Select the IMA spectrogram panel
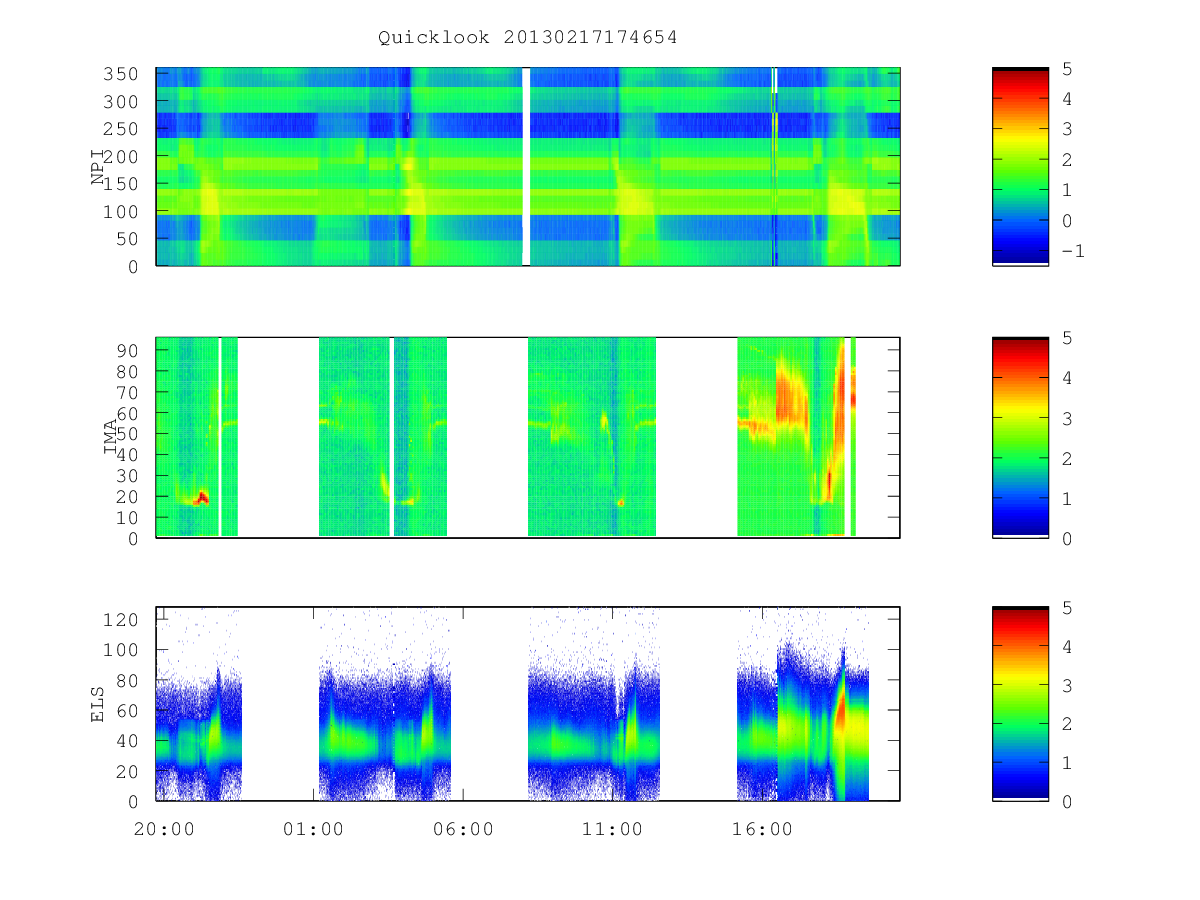This screenshot has width=1200, height=900. tap(528, 437)
